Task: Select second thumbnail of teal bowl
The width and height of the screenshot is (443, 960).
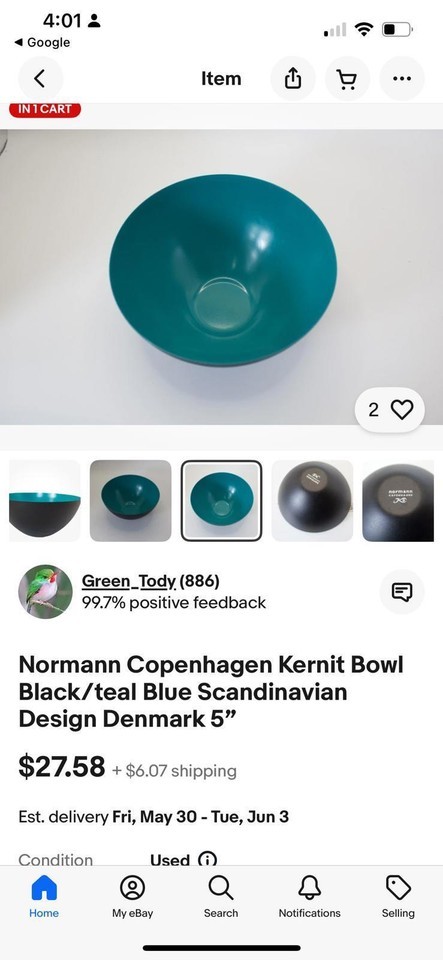Action: pyautogui.click(x=130, y=501)
